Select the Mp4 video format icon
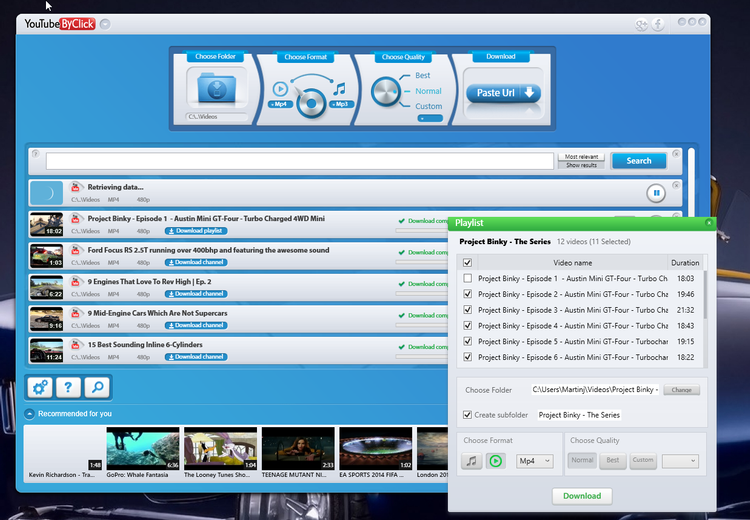The height and width of the screenshot is (520, 750). [280, 89]
